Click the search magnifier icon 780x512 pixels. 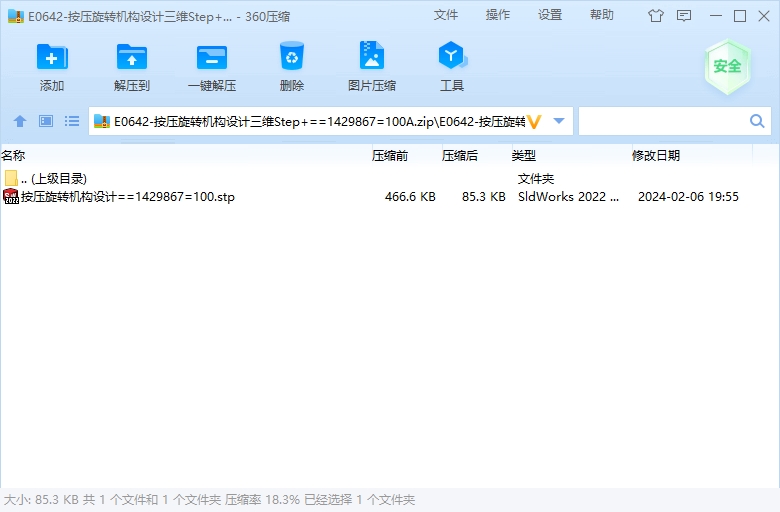757,121
